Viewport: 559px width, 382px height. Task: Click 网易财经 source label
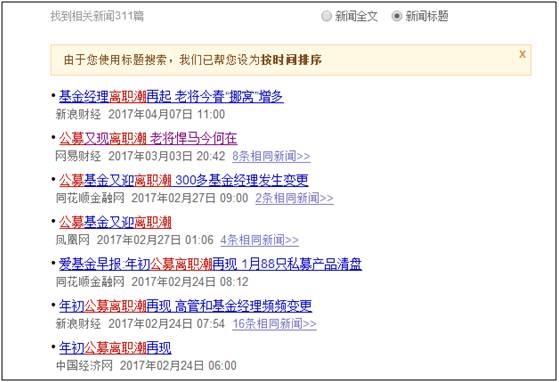coord(78,156)
